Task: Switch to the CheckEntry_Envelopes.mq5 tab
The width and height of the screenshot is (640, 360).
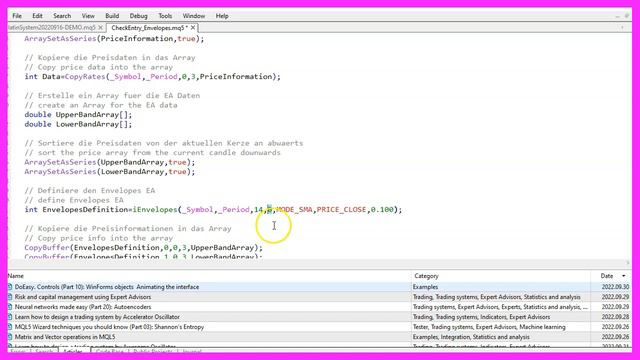Action: 149,28
